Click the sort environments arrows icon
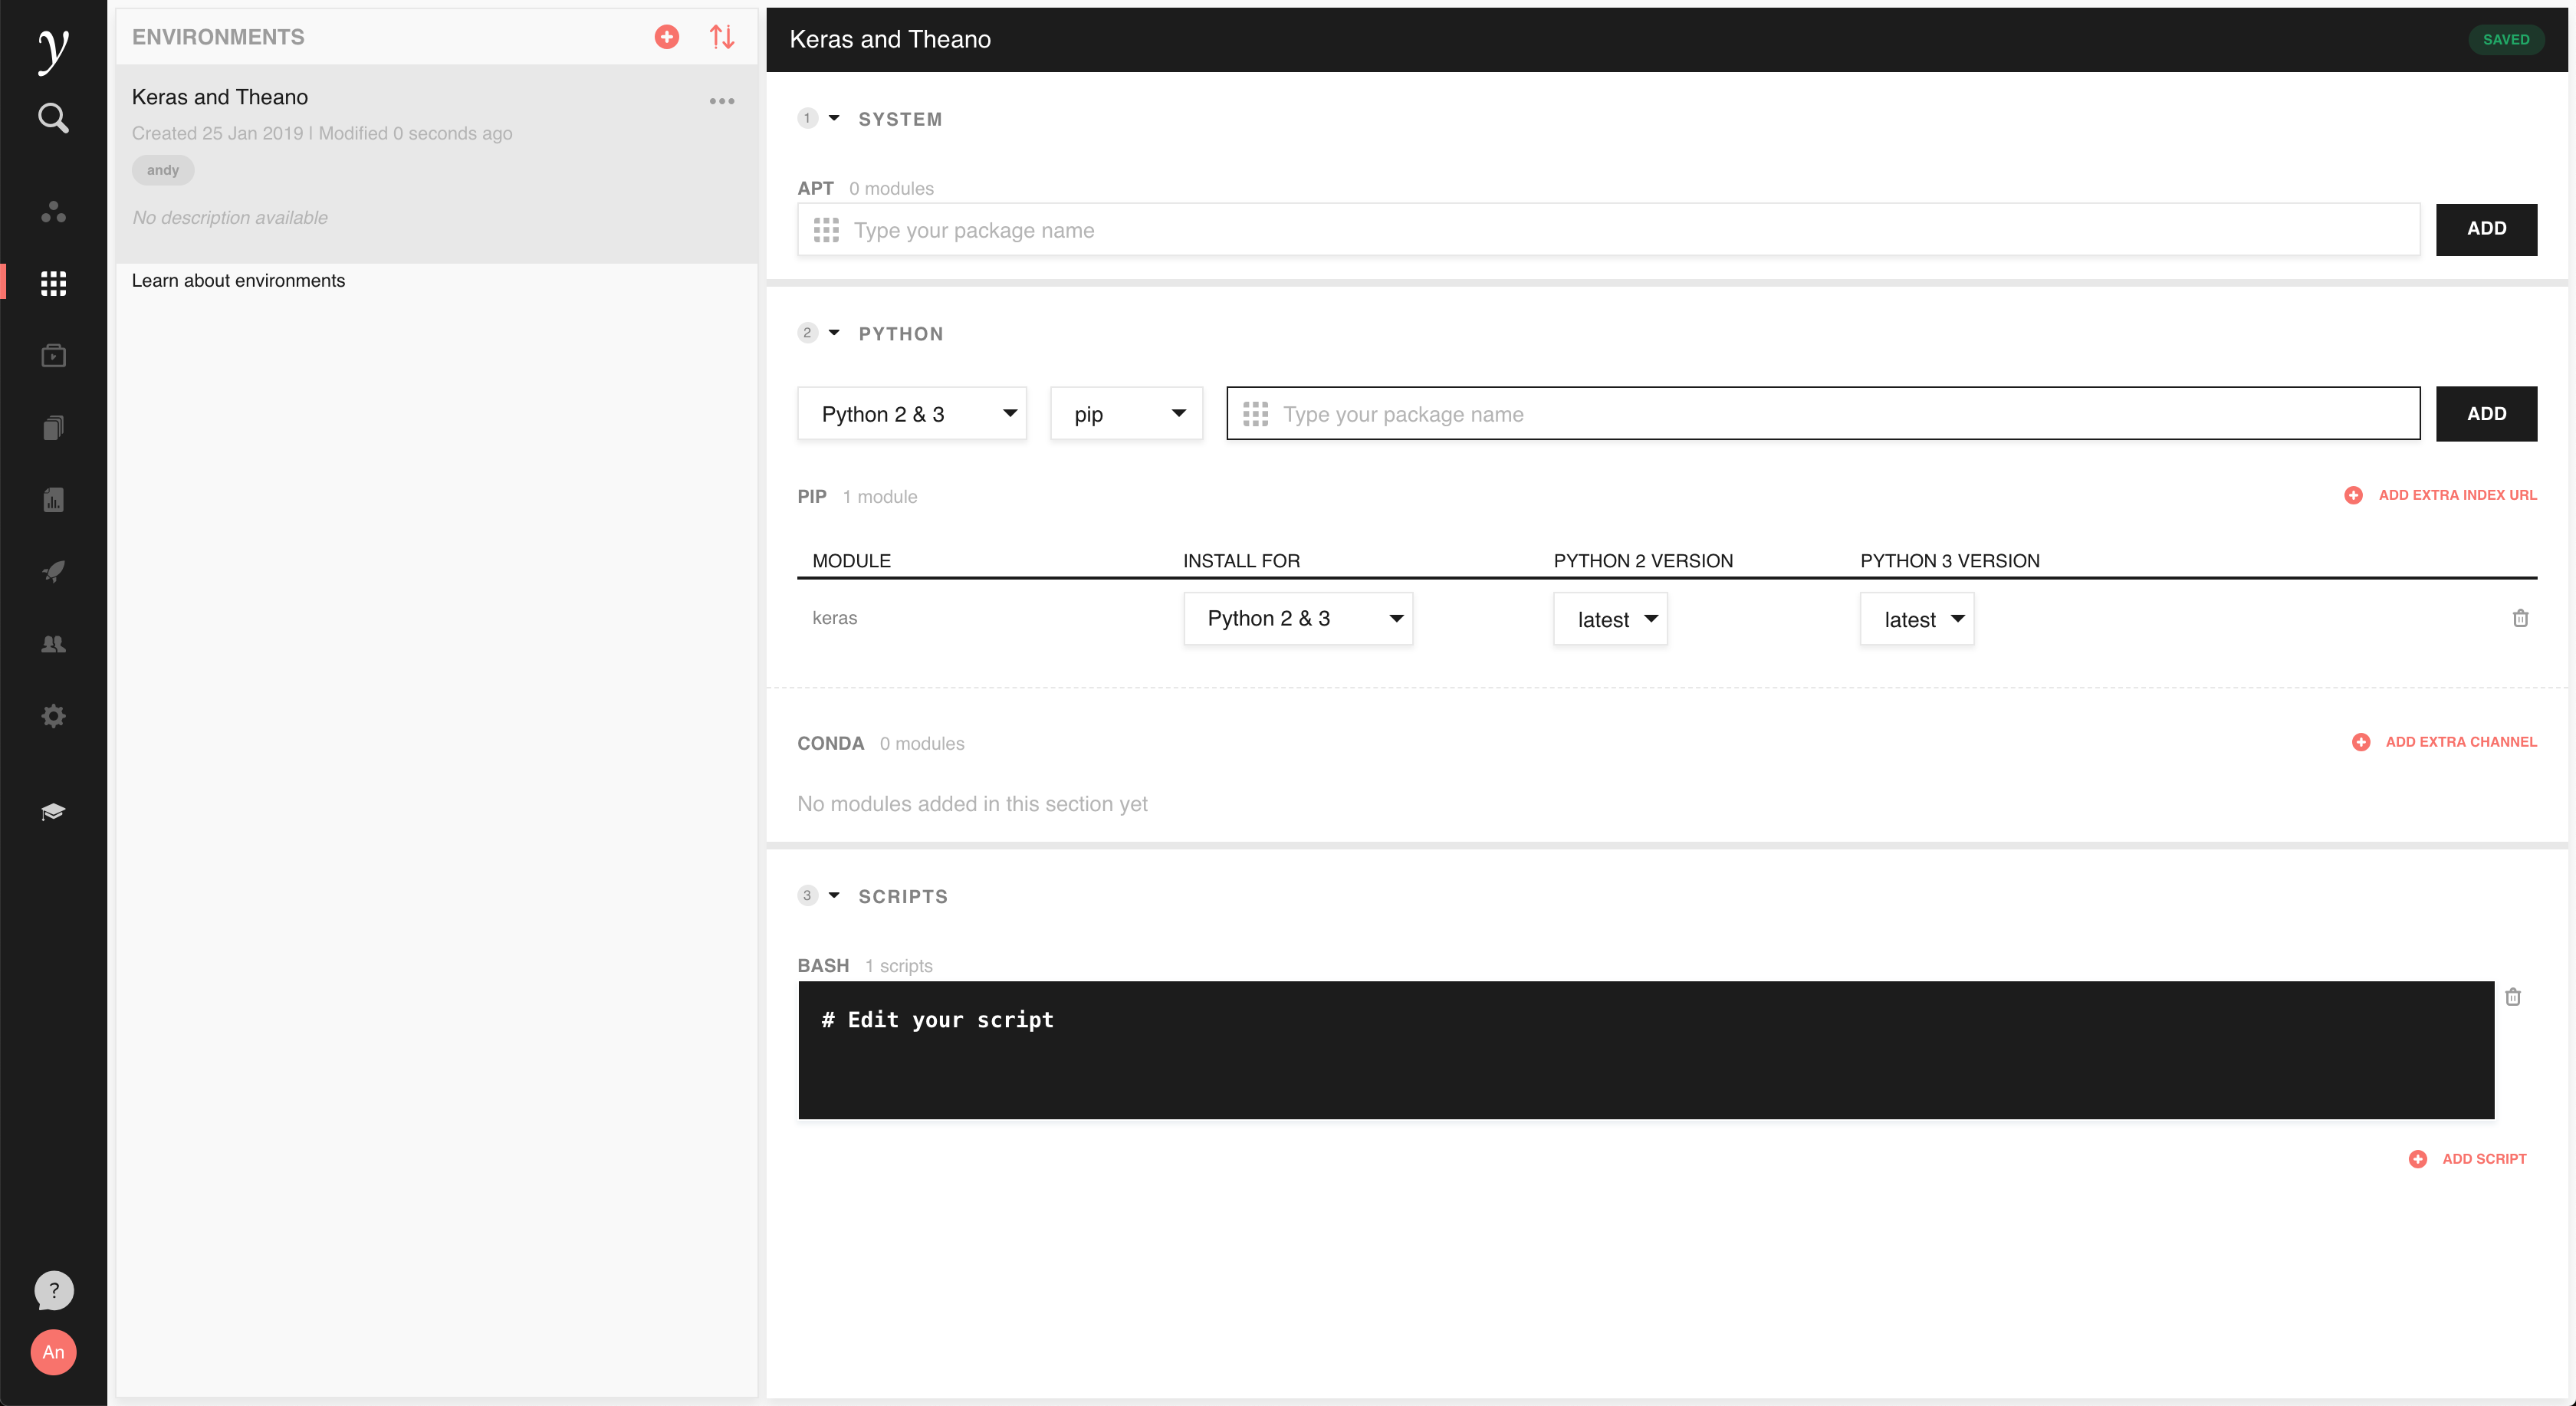 (722, 37)
